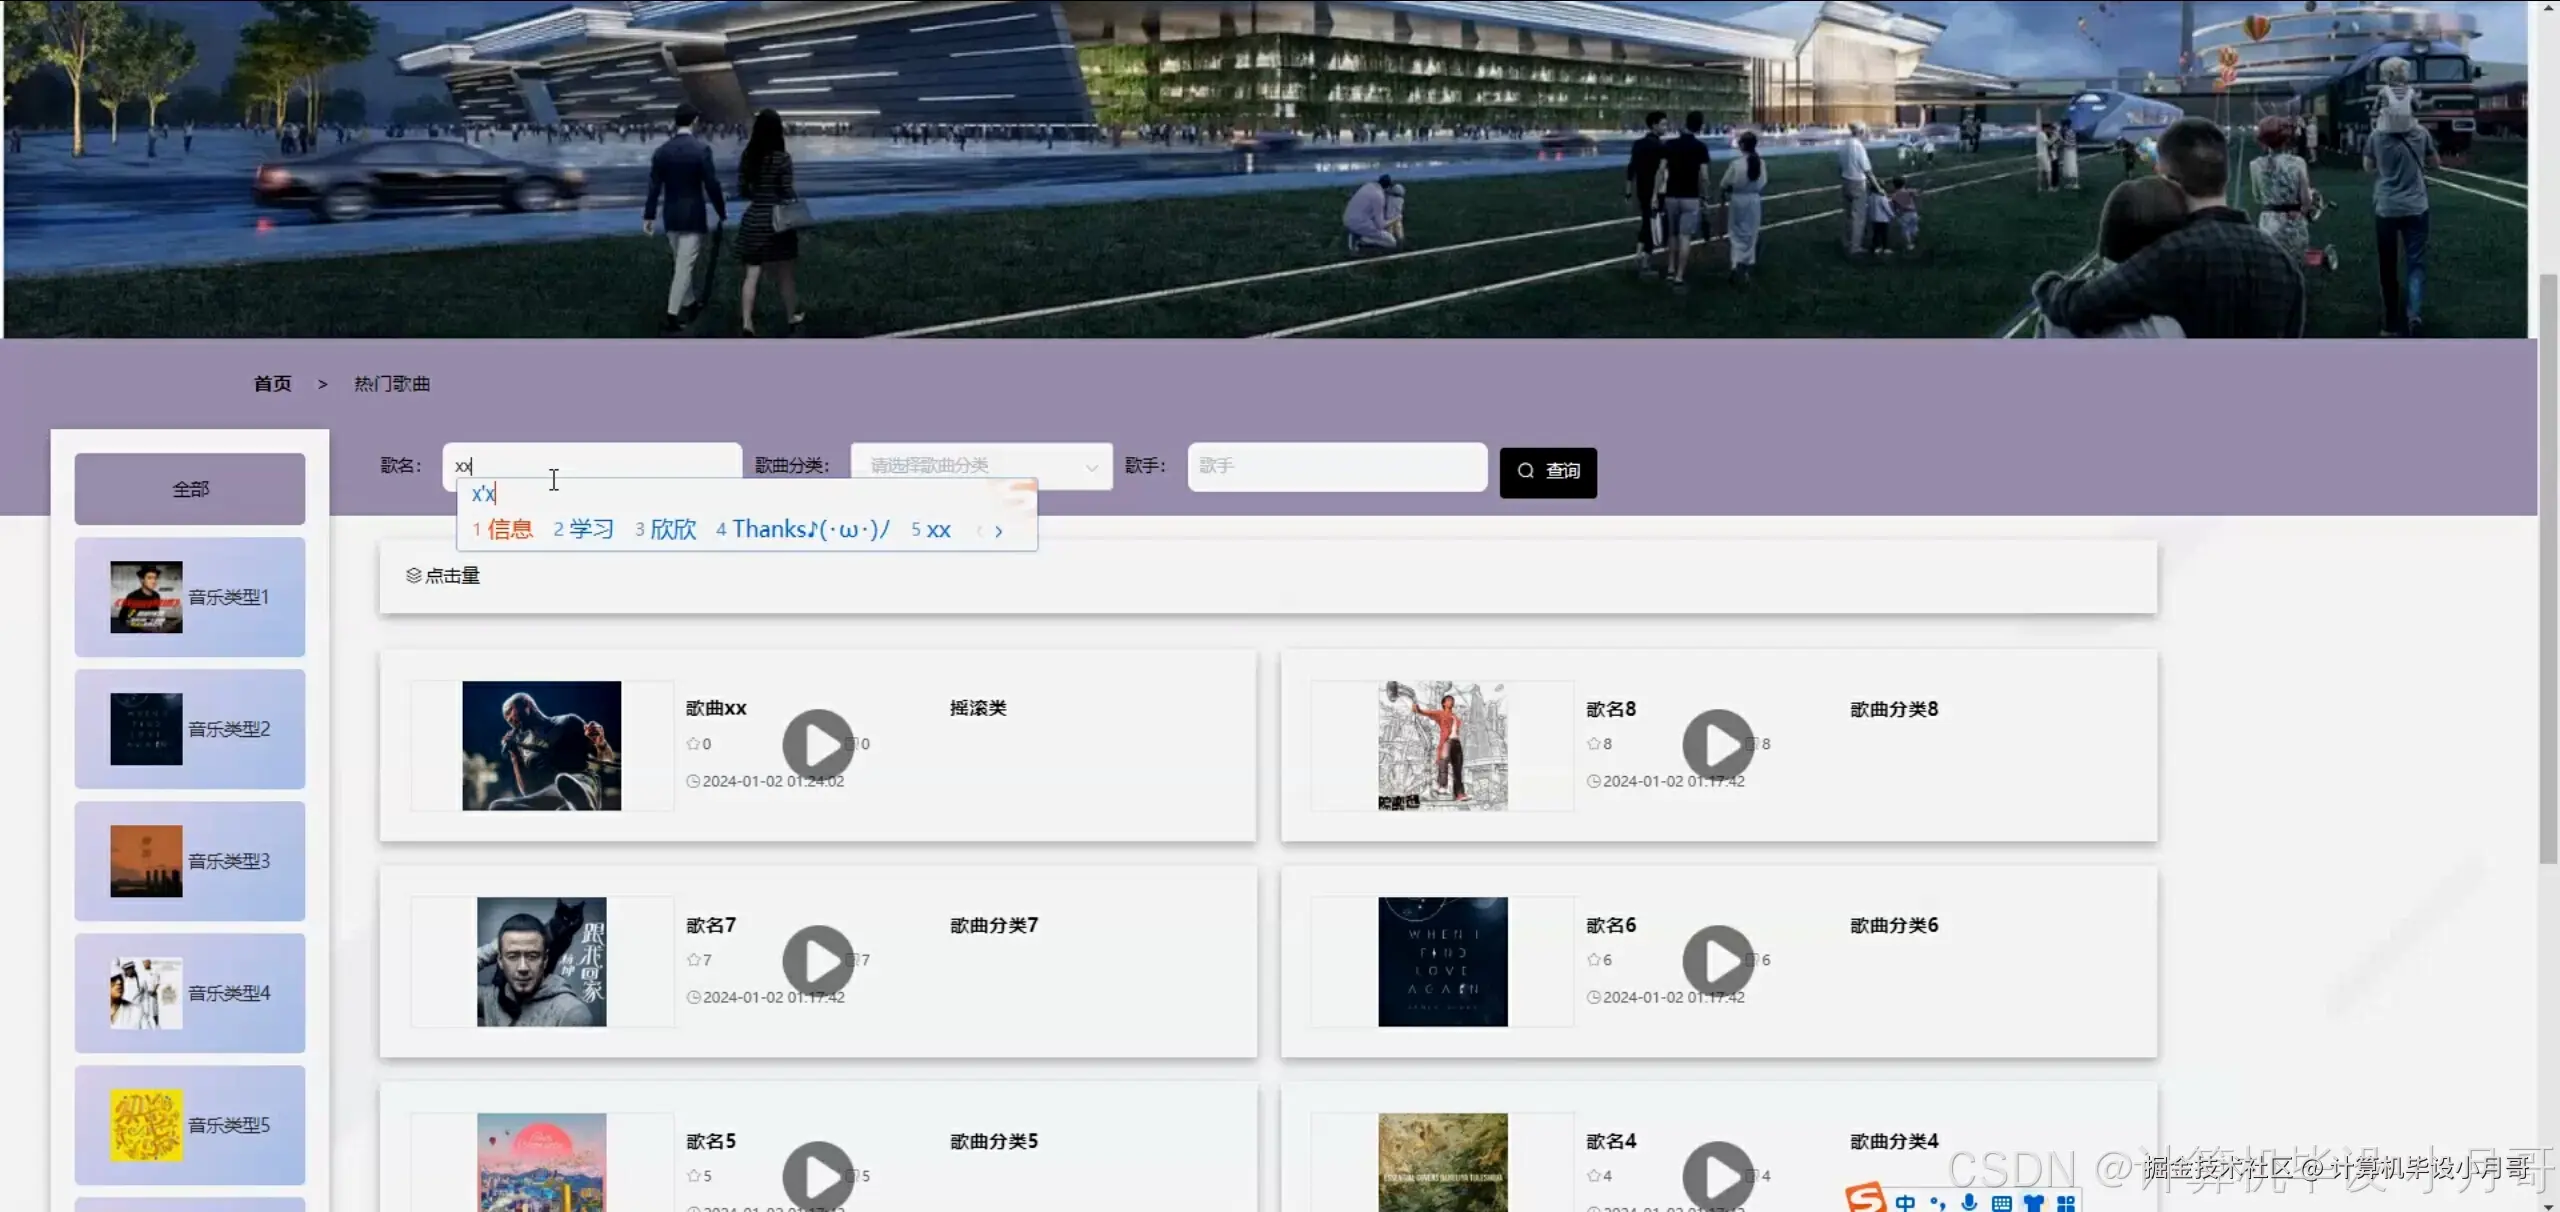2560x1212 pixels.
Task: Click the 点击量 sort icon
Action: 413,576
